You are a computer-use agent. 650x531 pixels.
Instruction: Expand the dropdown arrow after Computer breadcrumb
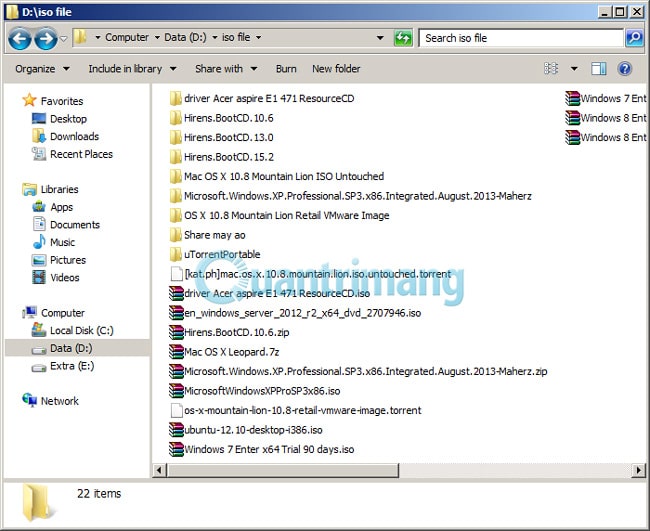tap(157, 38)
